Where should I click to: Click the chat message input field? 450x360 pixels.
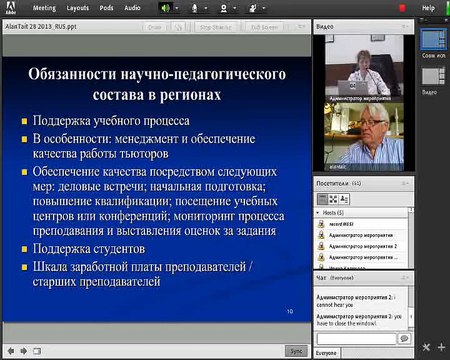[x=356, y=339]
